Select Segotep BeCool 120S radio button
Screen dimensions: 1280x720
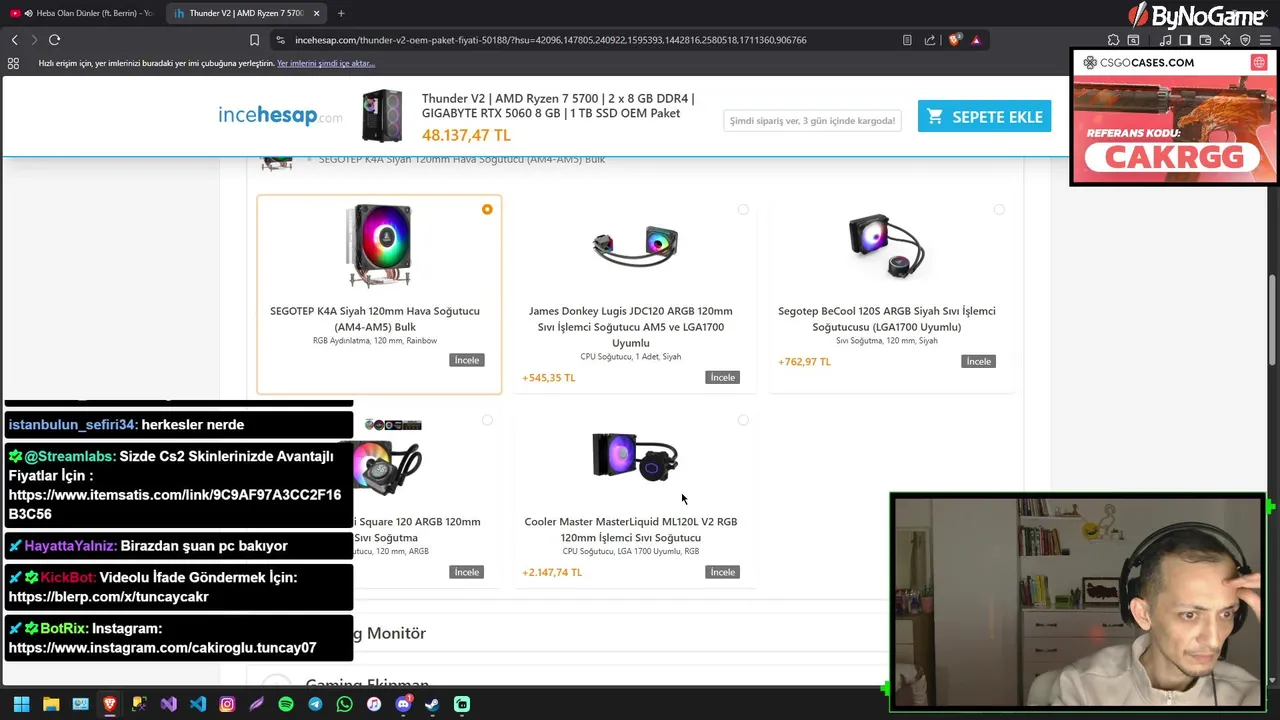point(999,209)
